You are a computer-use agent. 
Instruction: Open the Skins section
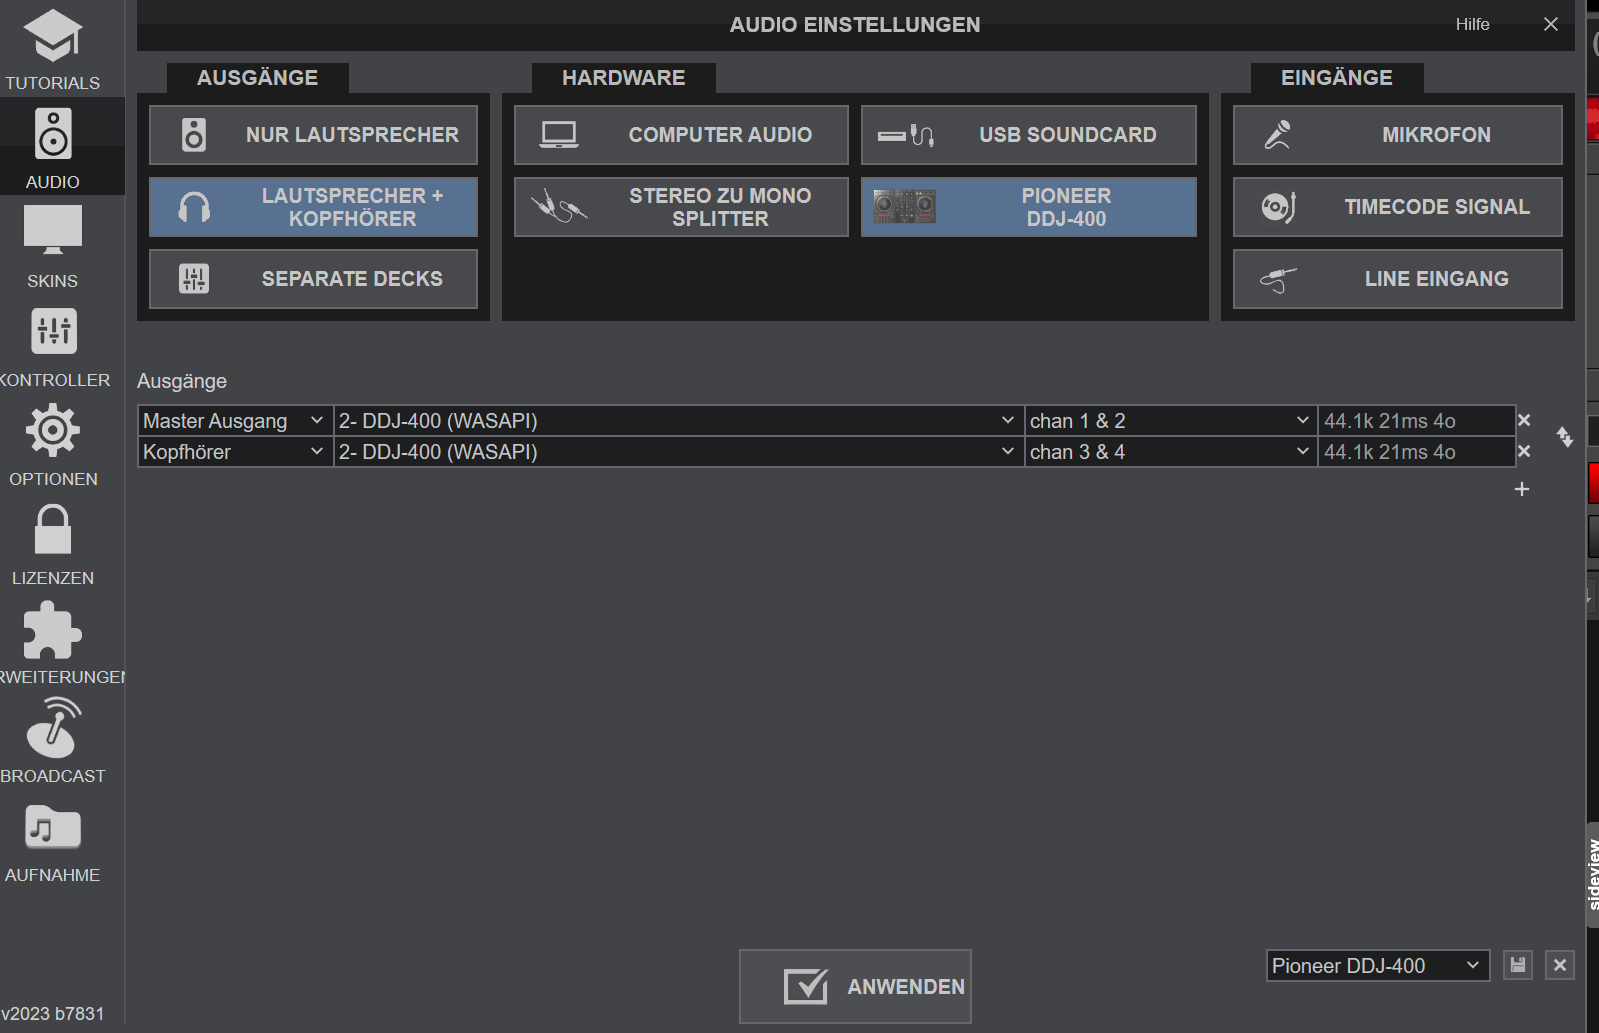click(52, 246)
